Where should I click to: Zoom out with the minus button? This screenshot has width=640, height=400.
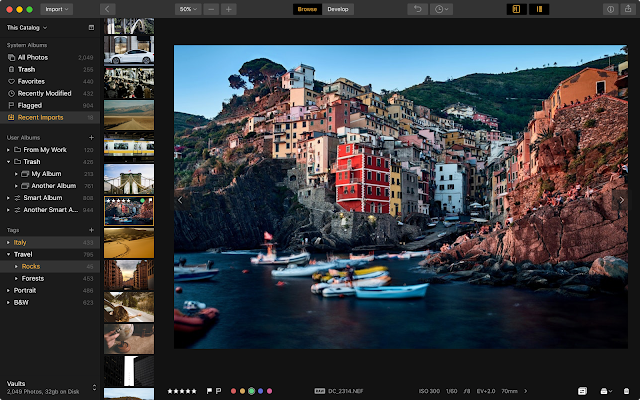click(x=211, y=9)
